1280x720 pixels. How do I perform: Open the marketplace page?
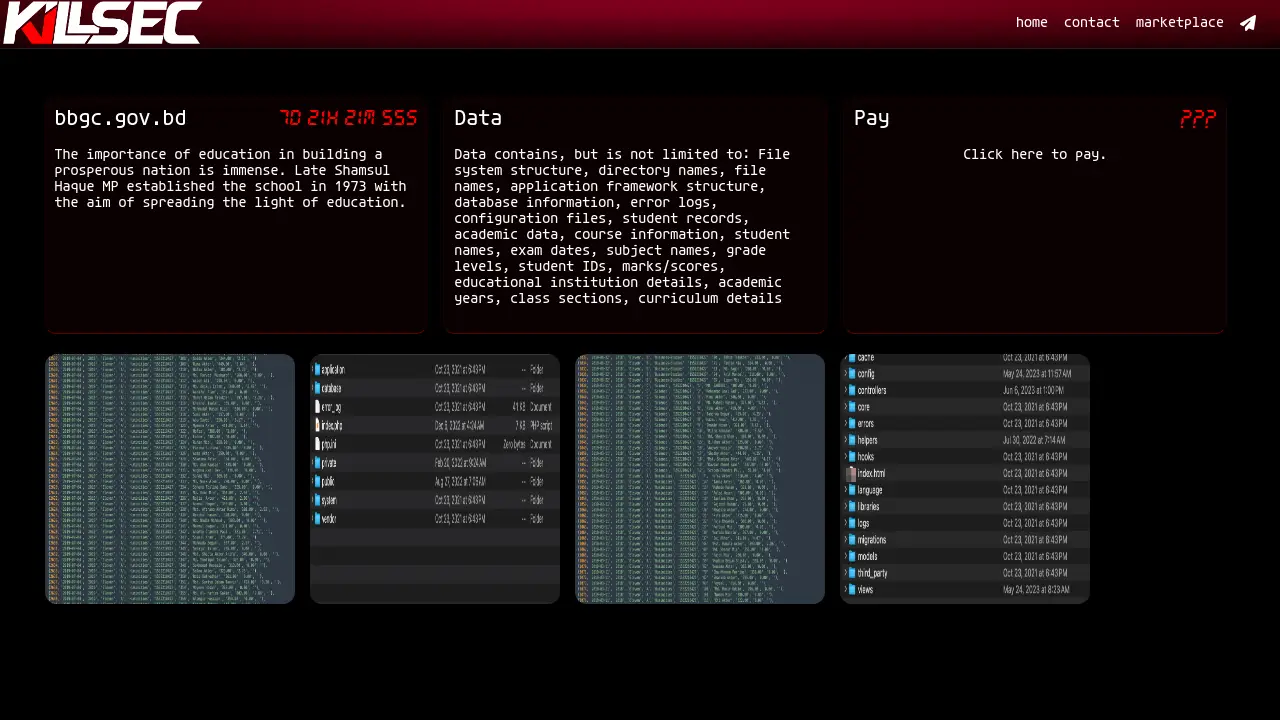[x=1179, y=23]
